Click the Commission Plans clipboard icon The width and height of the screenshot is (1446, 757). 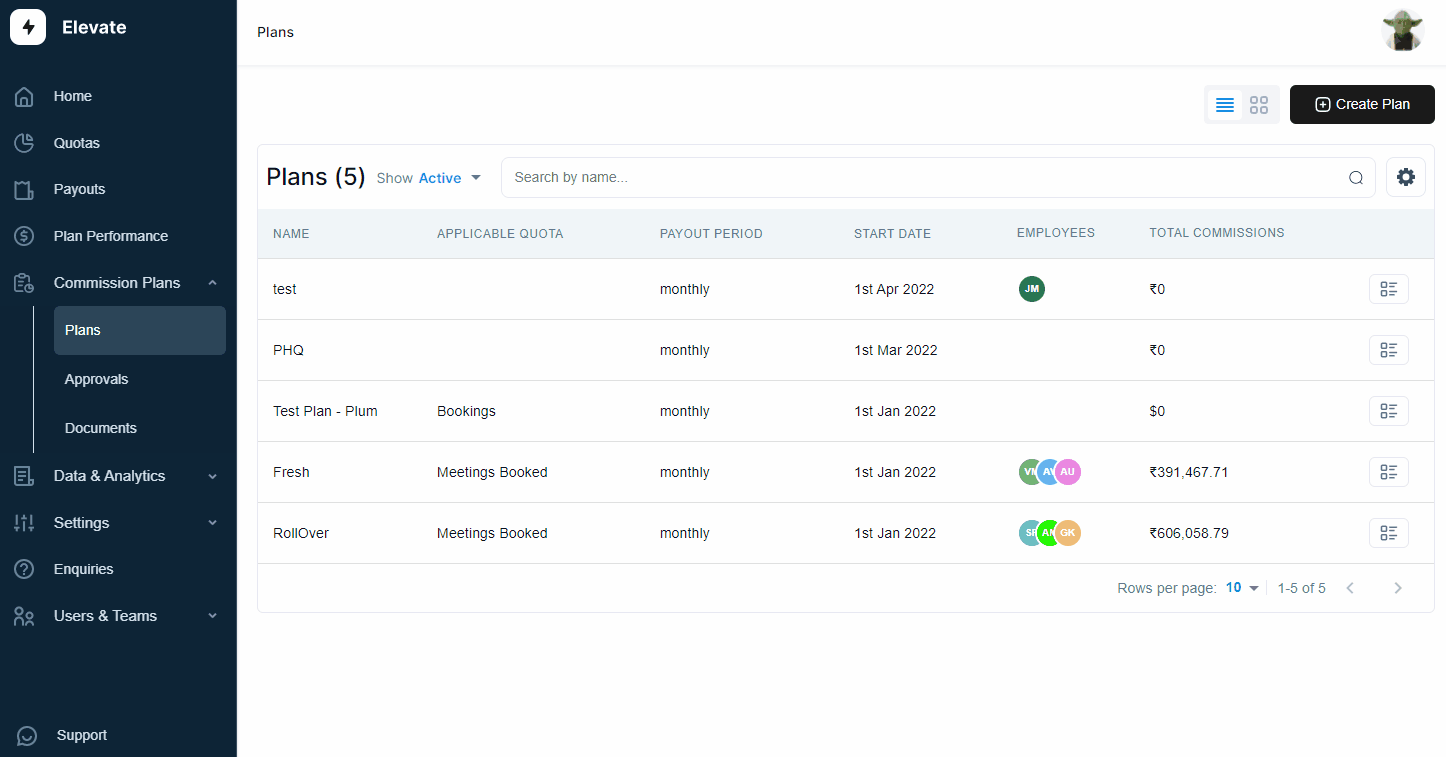24,283
